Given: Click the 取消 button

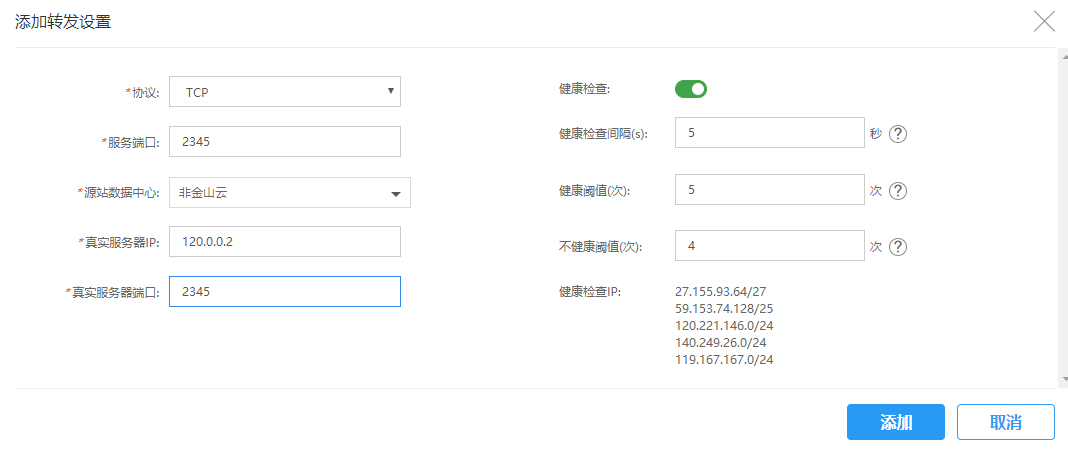Looking at the screenshot, I should [x=1005, y=422].
